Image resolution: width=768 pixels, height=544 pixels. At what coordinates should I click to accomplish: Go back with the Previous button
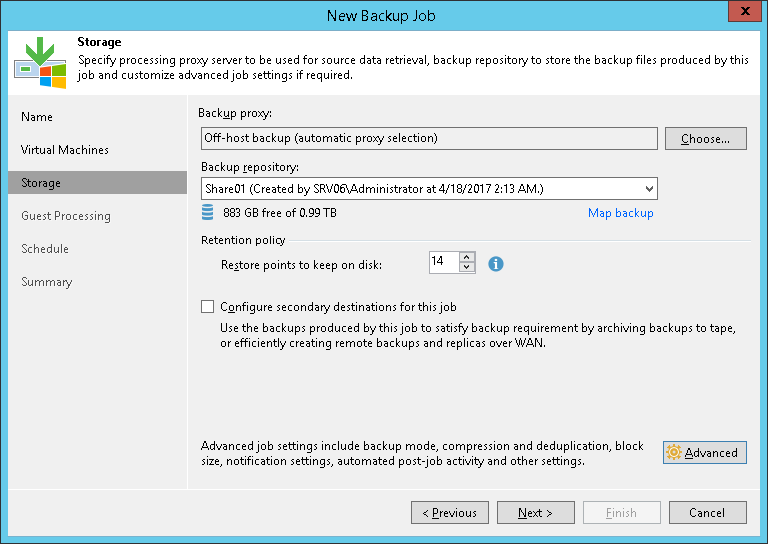click(449, 513)
